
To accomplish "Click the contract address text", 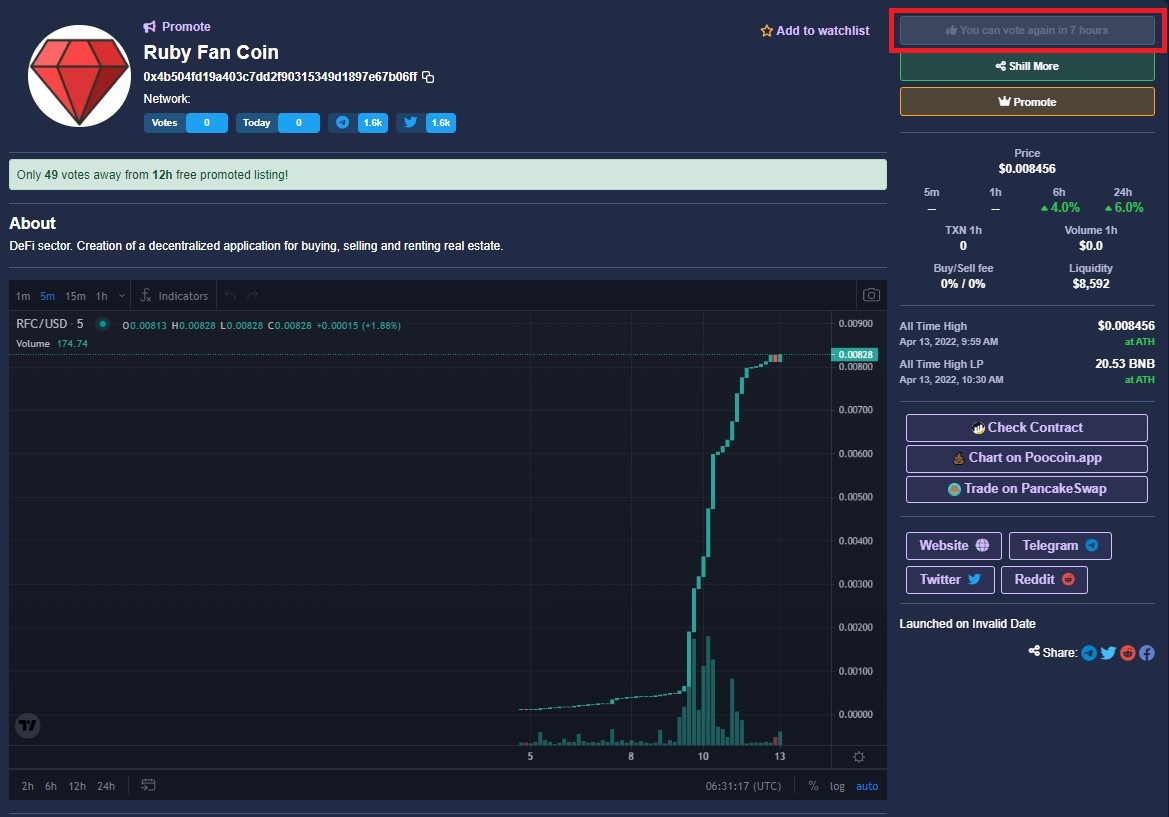I will pos(280,77).
